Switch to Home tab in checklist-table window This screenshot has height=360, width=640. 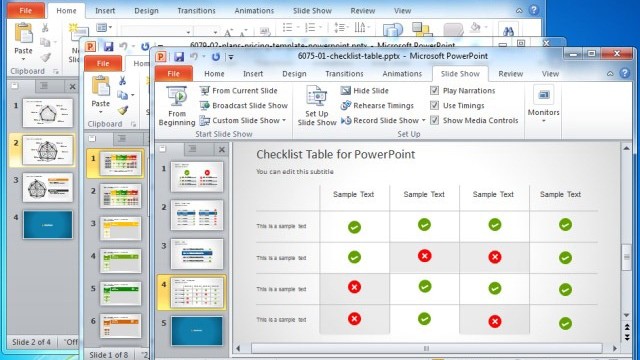[214, 73]
